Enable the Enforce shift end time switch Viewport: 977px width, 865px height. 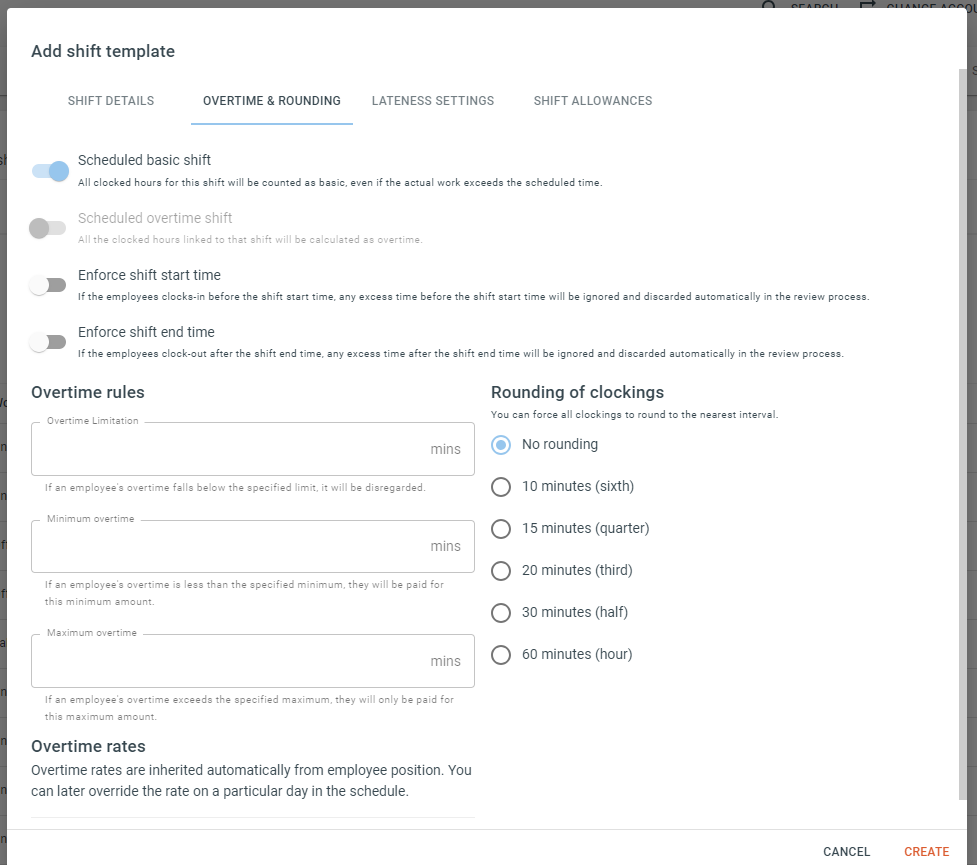coord(47,342)
